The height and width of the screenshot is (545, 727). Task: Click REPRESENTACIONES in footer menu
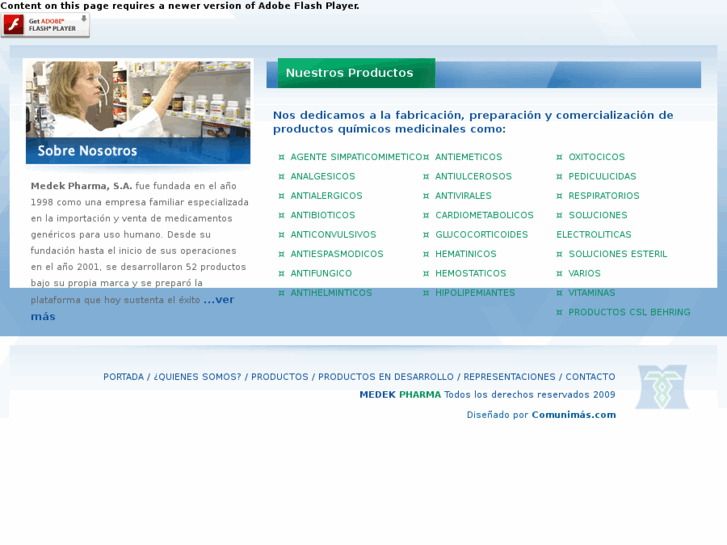click(x=509, y=377)
